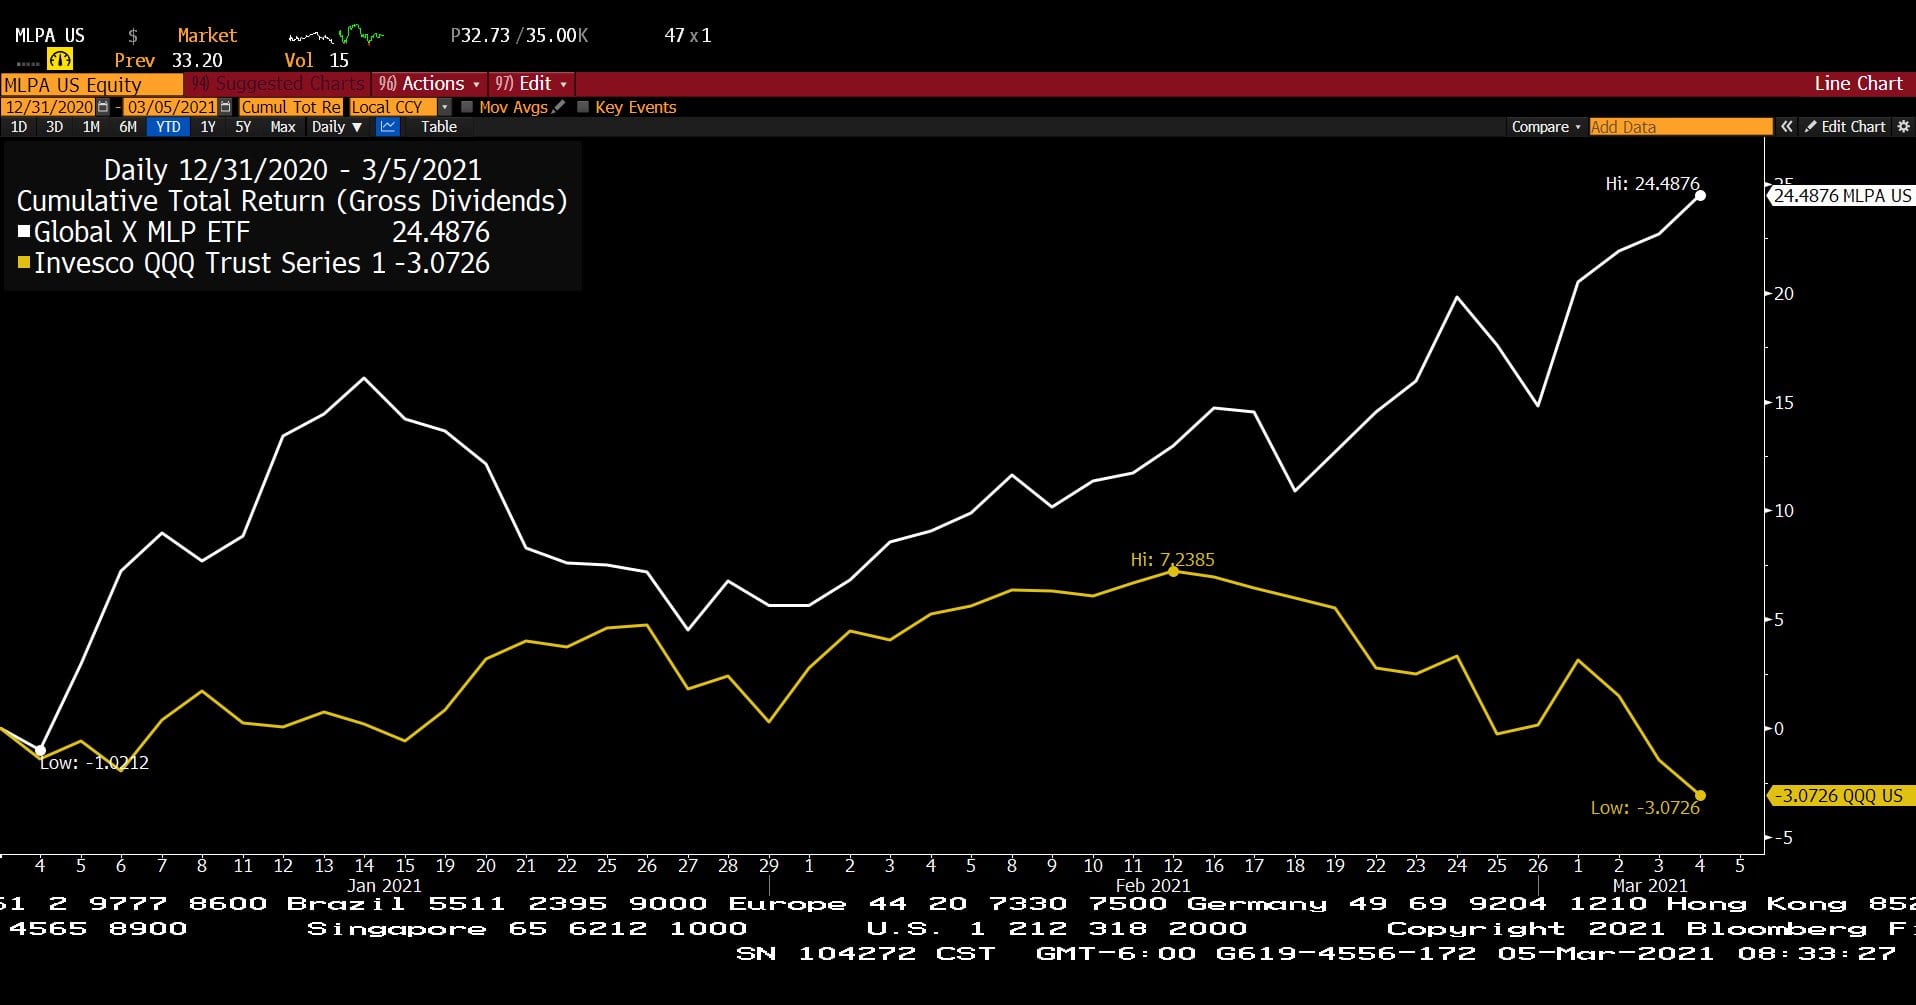Viewport: 1916px width, 1005px height.
Task: Select the line chart type icon
Action: (x=388, y=127)
